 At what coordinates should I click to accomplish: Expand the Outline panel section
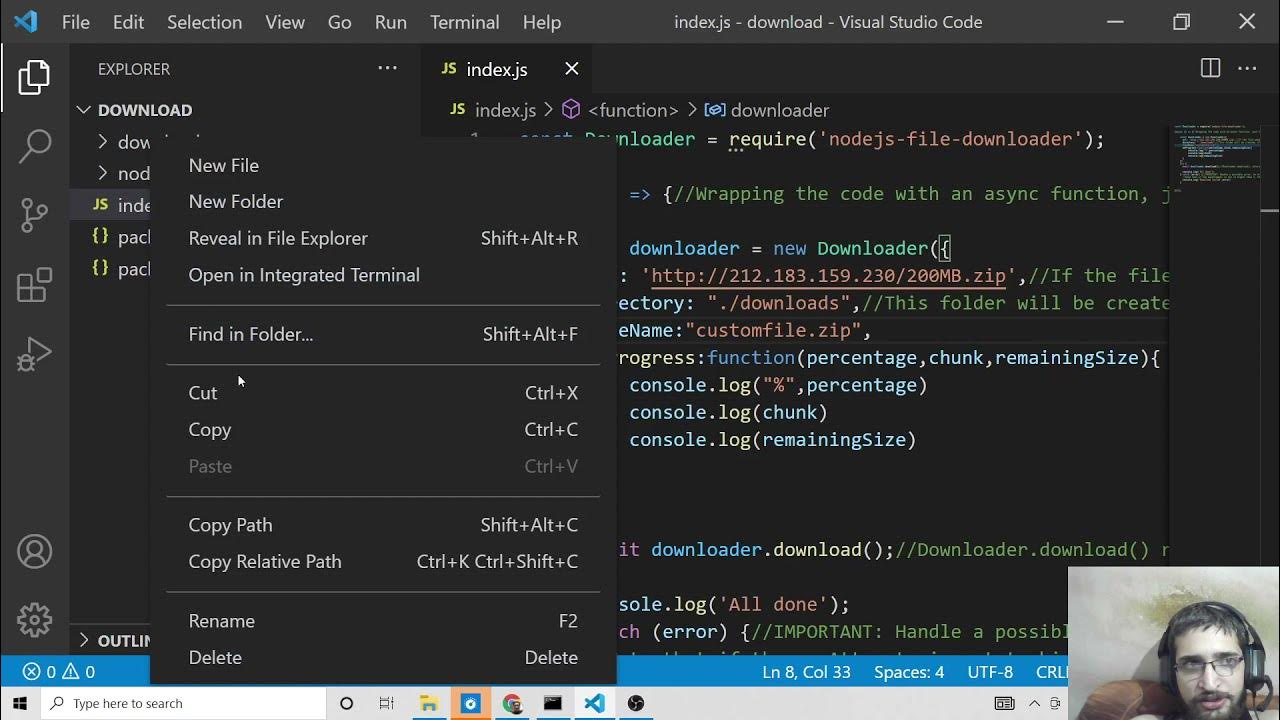coord(84,640)
